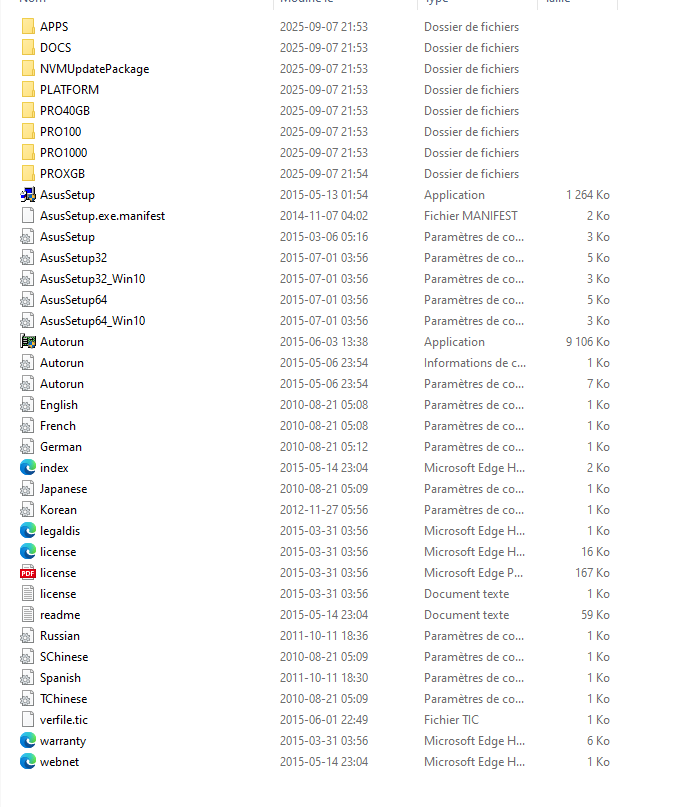
Task: Click the gear config icon of AsusSetup64
Action: point(27,300)
